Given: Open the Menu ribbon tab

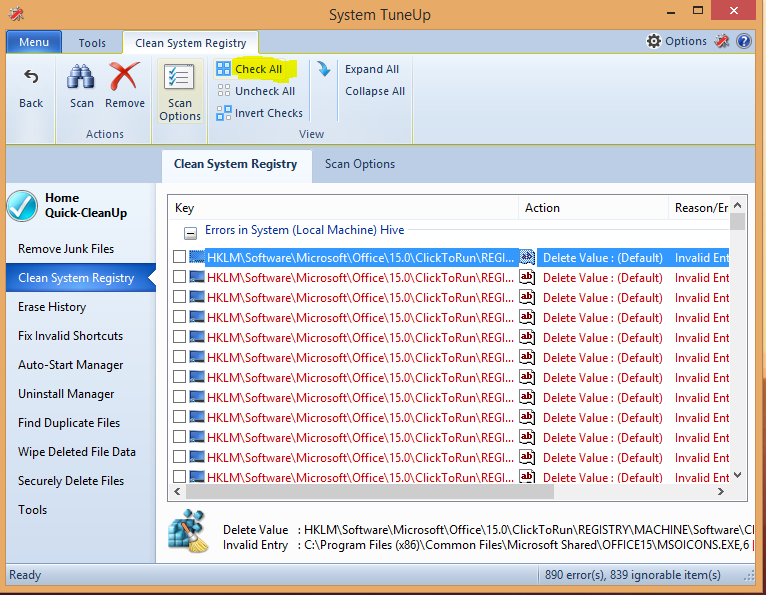Looking at the screenshot, I should 34,42.
